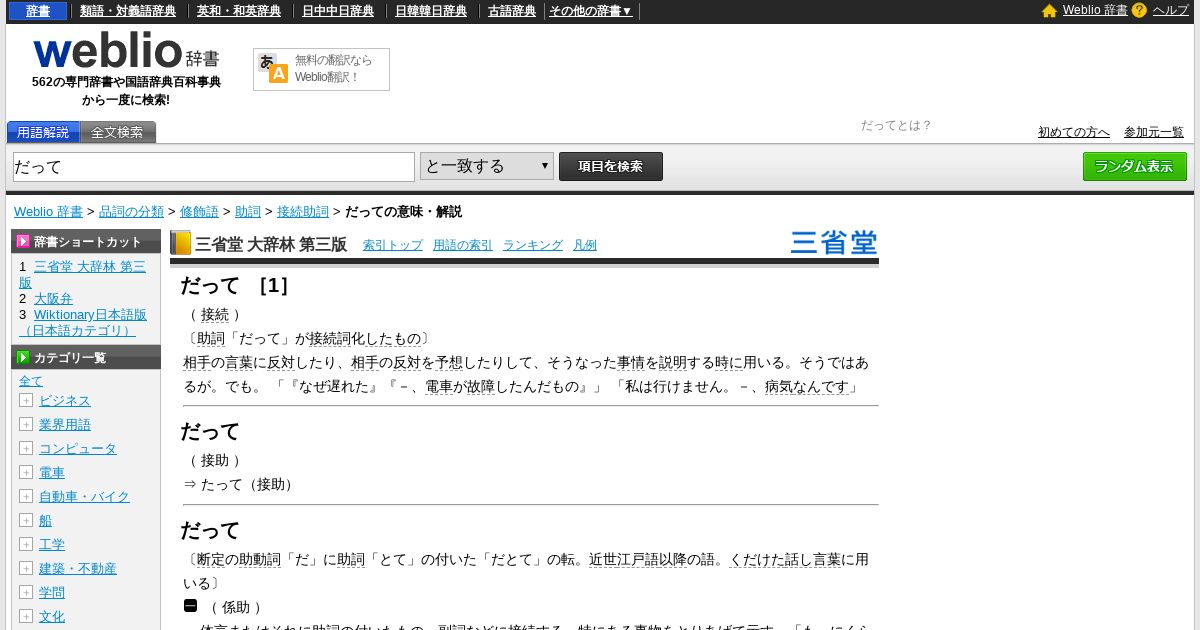Expand the 電車 category plus box
The height and width of the screenshot is (630, 1200).
pos(26,472)
